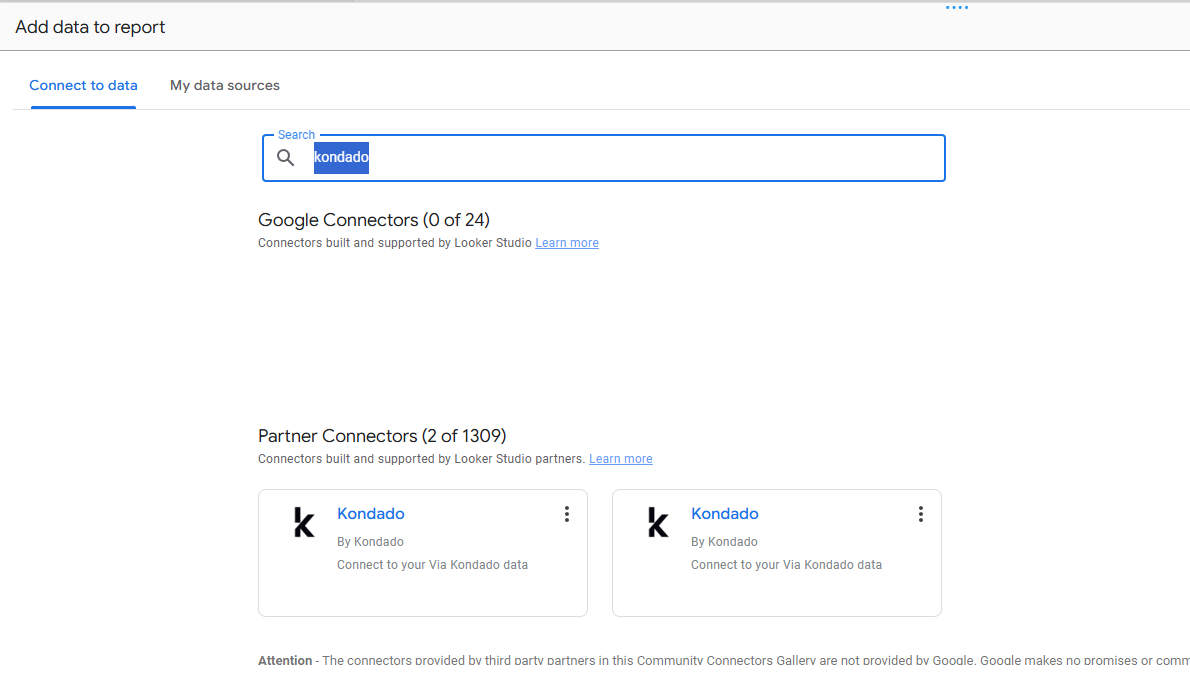Image resolution: width=1190 pixels, height=673 pixels.
Task: Click the Google Connectors section heading
Action: 373,219
